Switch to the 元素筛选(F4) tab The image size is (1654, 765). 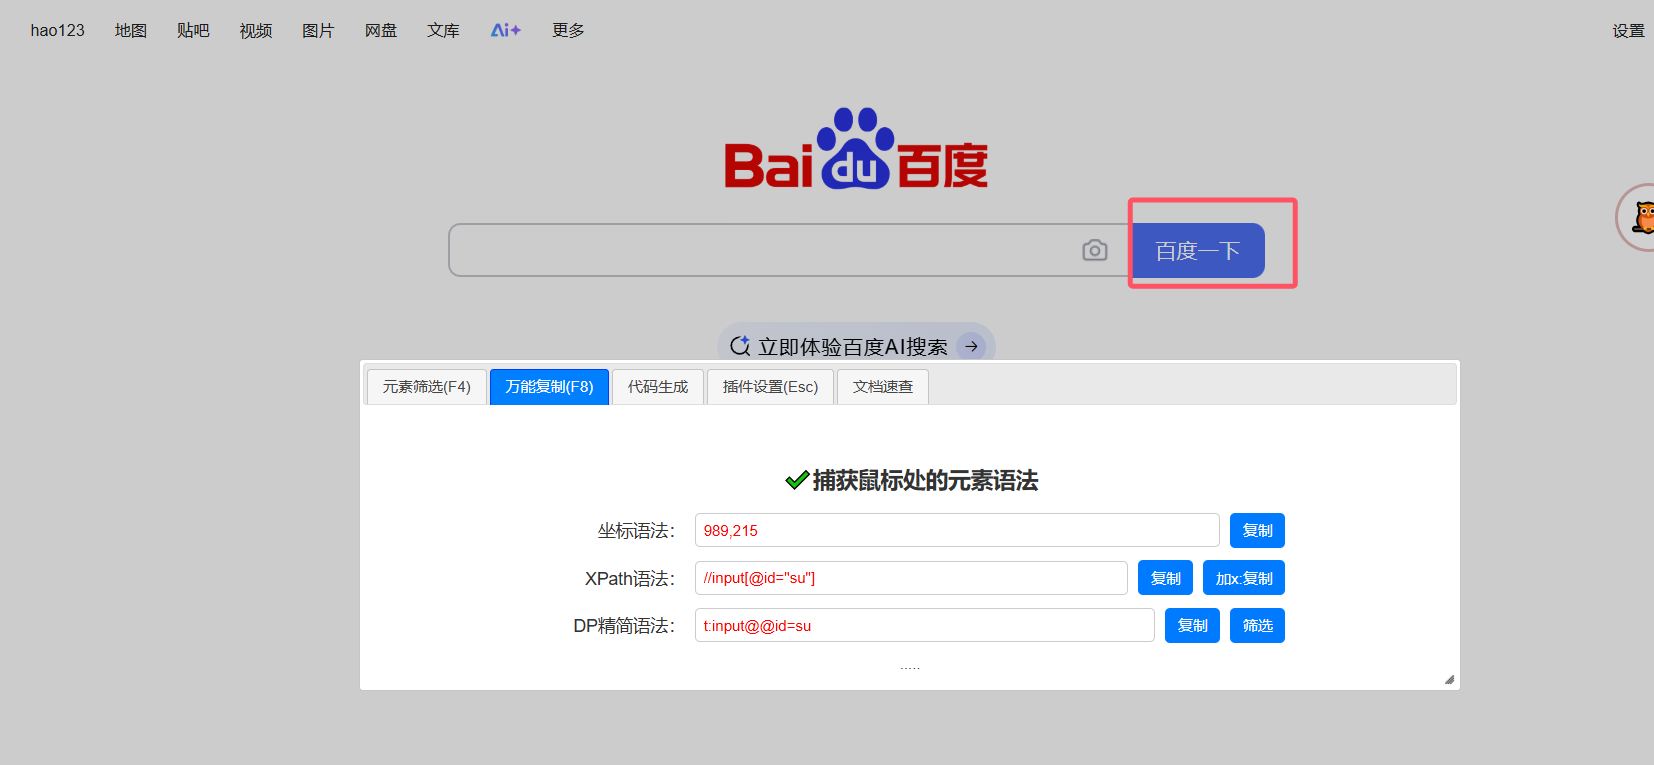(x=427, y=387)
